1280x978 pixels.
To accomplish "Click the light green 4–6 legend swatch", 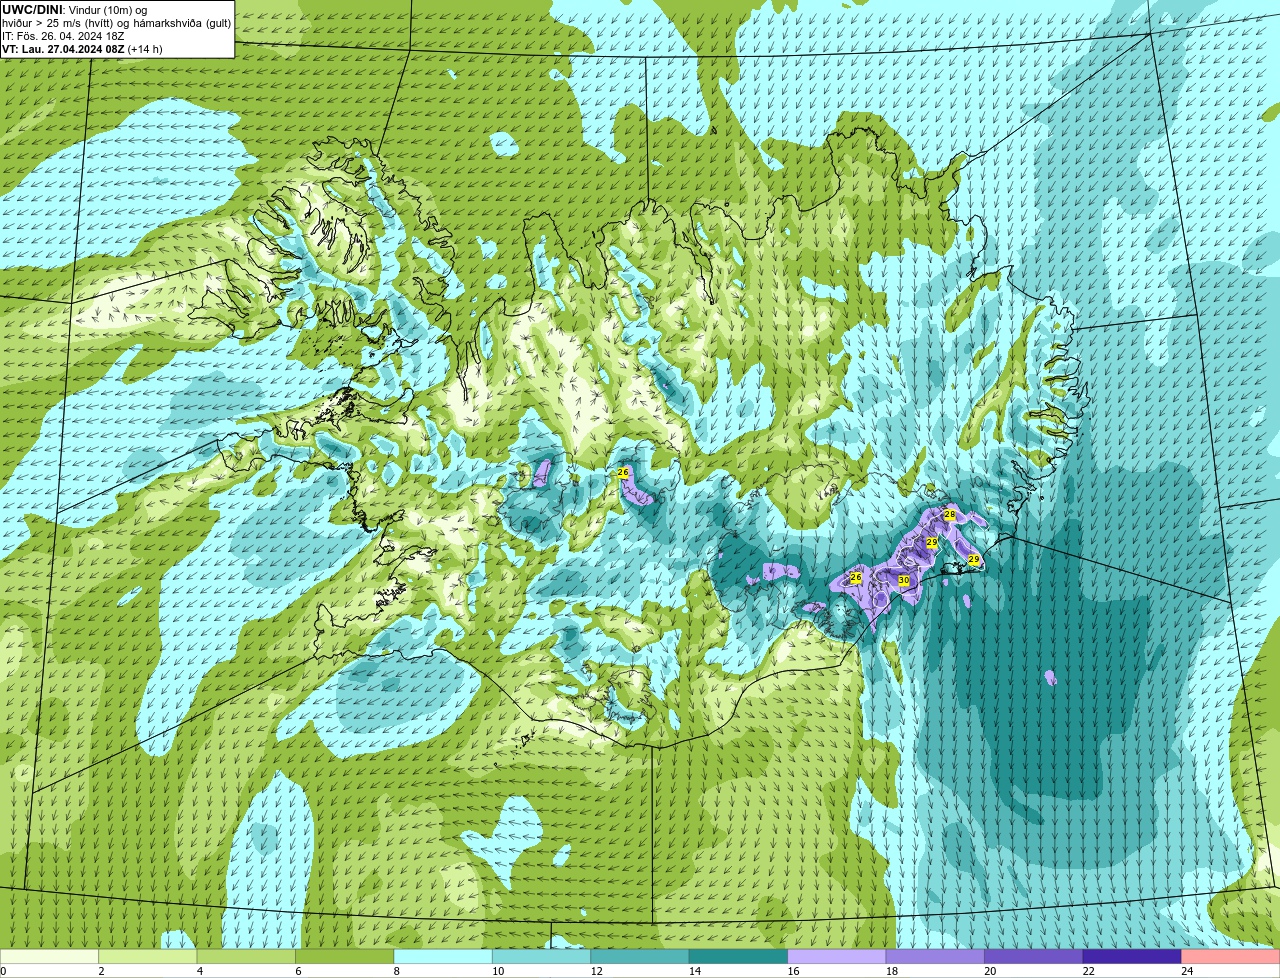I will point(247,956).
